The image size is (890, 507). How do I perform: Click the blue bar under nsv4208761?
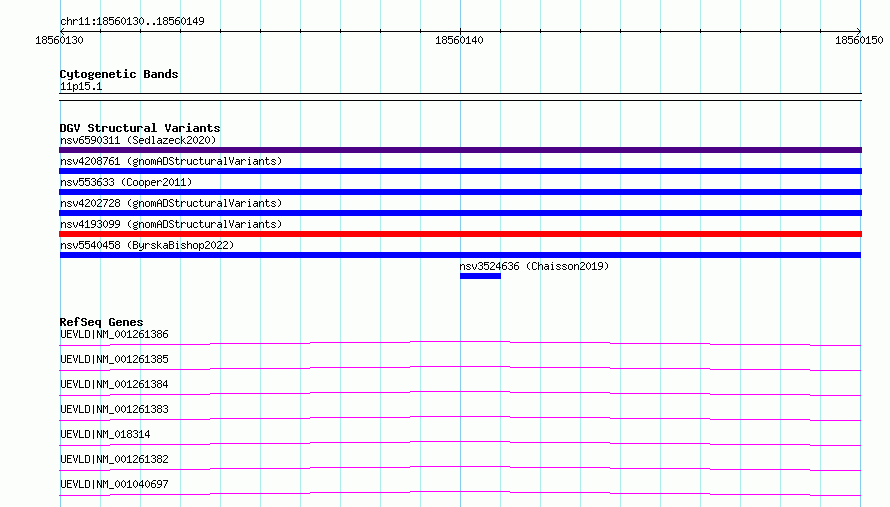tap(460, 171)
